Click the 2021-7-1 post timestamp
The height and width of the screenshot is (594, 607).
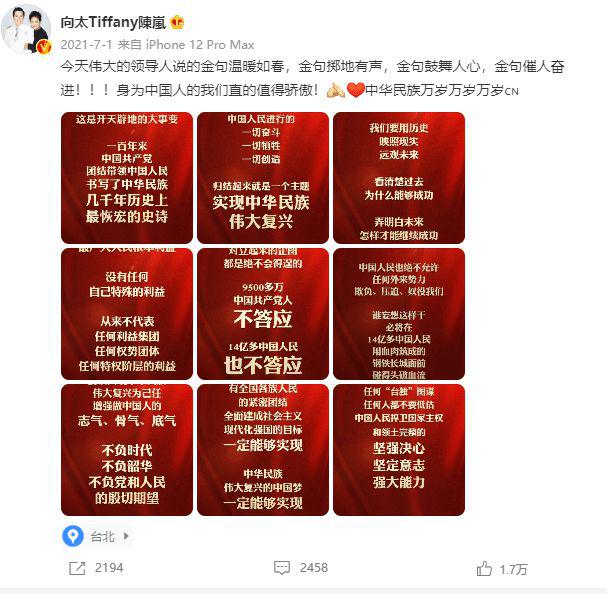click(86, 45)
